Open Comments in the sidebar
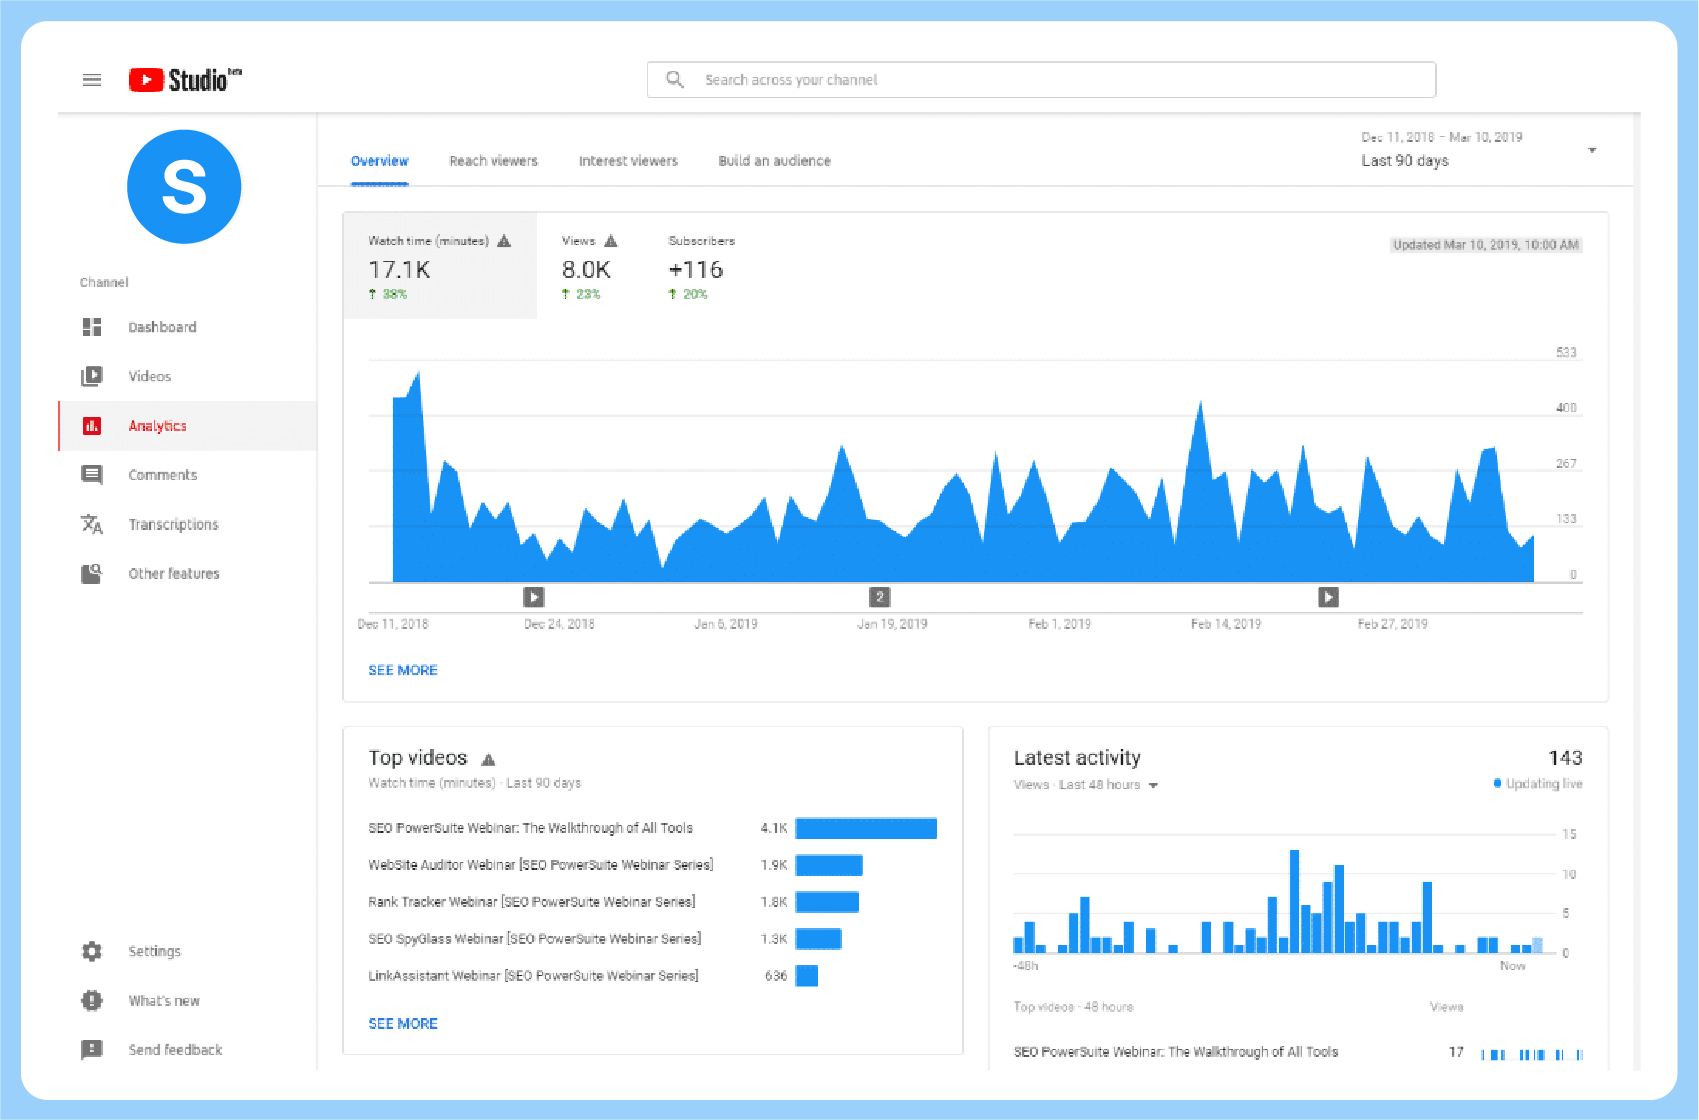The width and height of the screenshot is (1699, 1120). (x=188, y=475)
